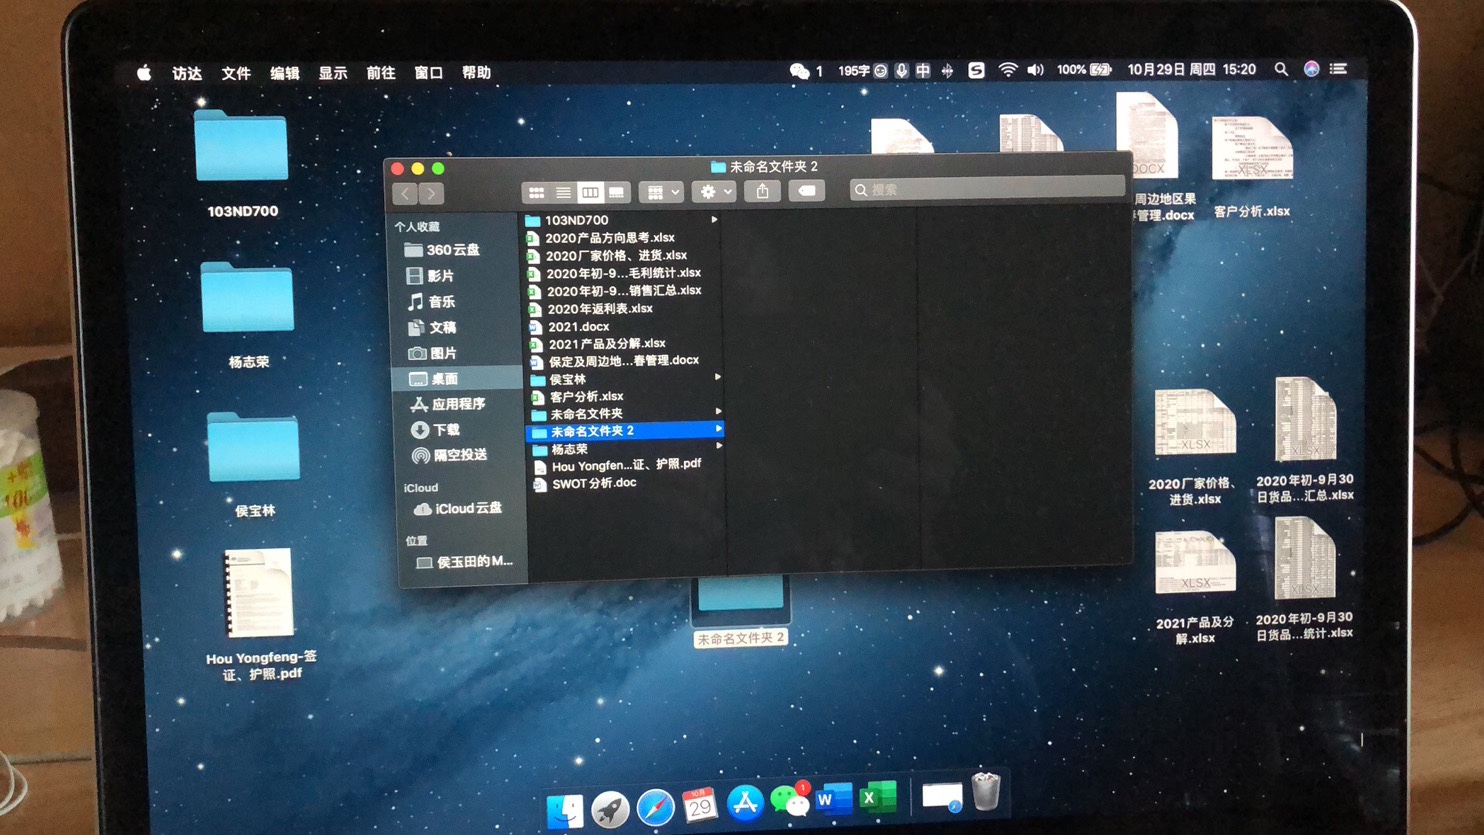This screenshot has width=1484, height=835.
Task: Open the 窗口 menu
Action: point(428,73)
